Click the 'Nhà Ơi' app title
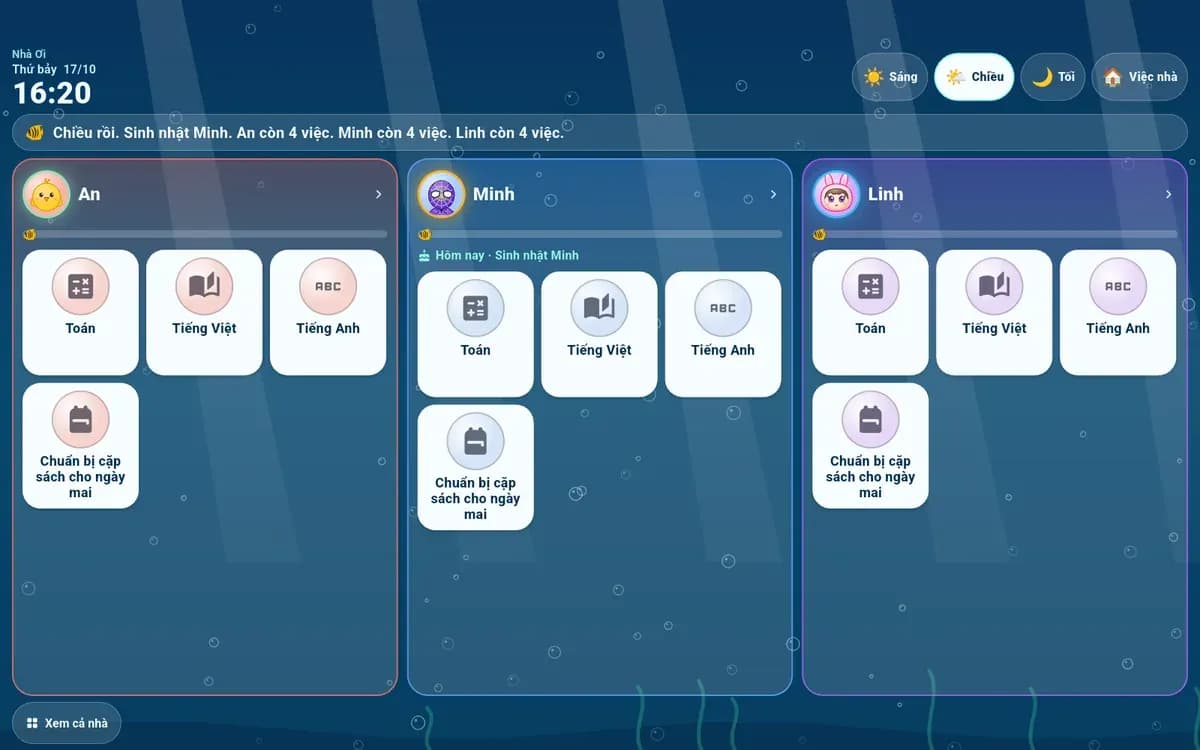 pos(29,54)
